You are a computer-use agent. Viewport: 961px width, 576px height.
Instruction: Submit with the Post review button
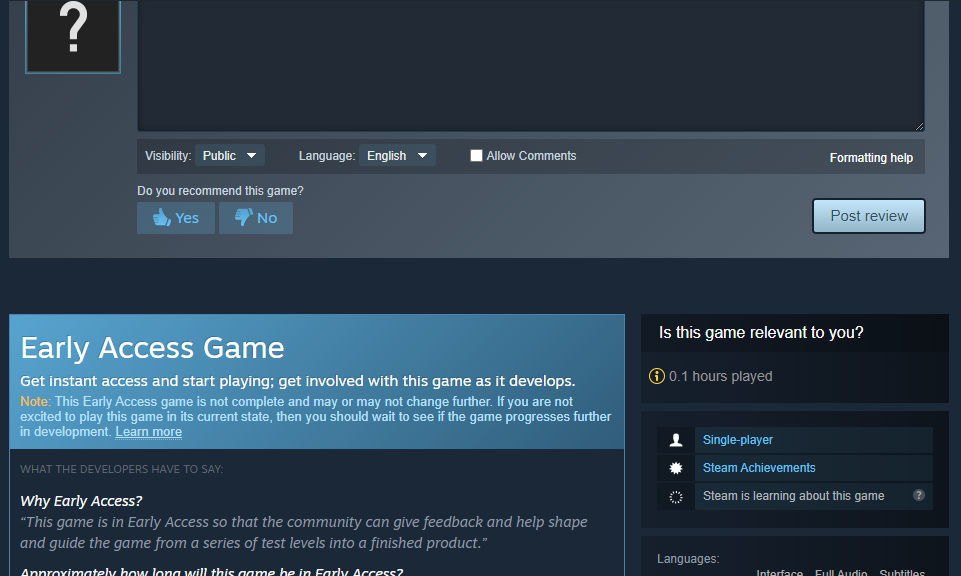pos(868,216)
